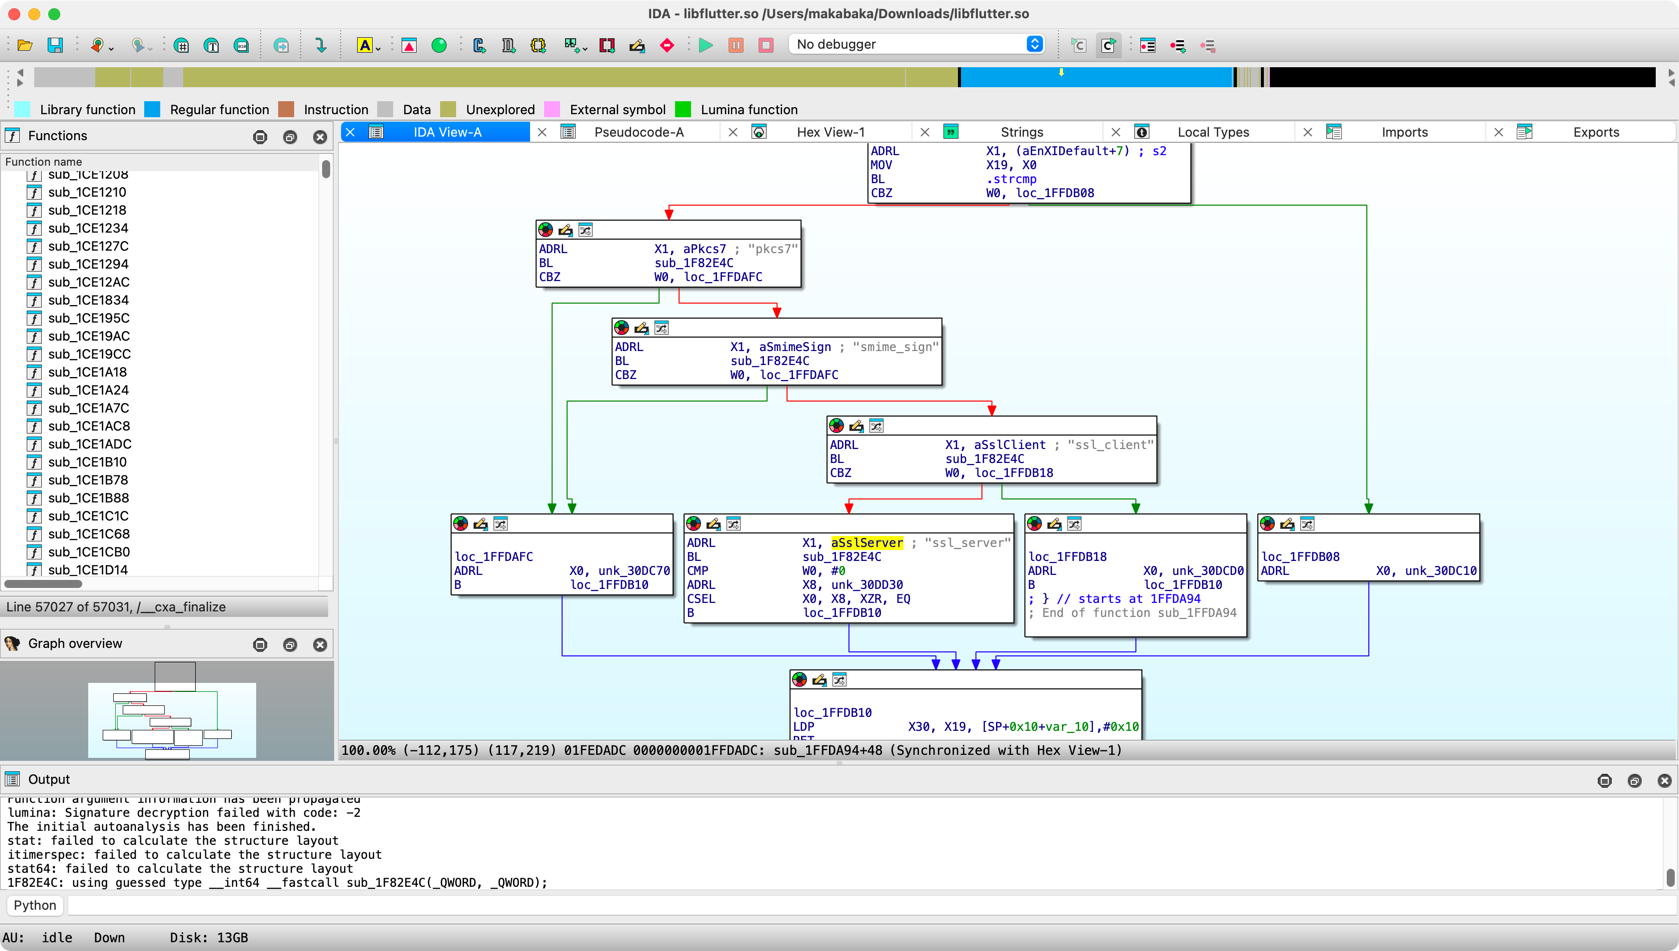Screen dimensions: 1679x951
Task: Open the dropdown next to the yellow 'A' icon
Action: [x=378, y=47]
